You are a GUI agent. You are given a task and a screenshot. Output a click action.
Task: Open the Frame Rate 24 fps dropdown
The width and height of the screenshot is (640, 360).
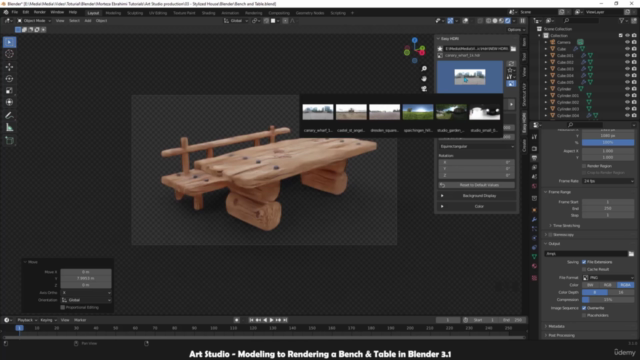(608, 181)
